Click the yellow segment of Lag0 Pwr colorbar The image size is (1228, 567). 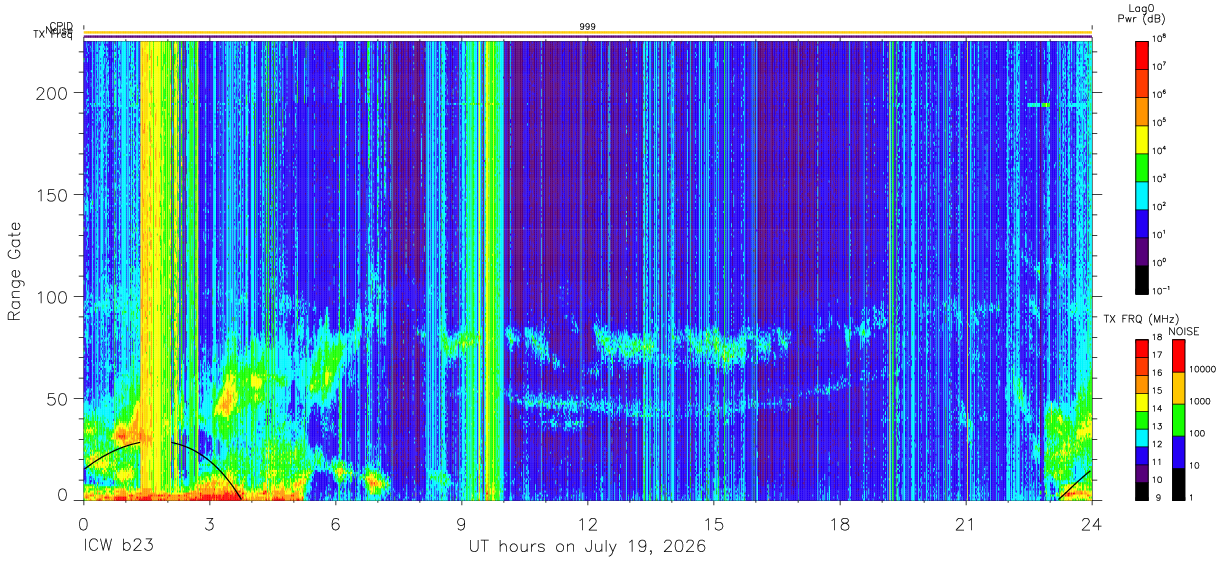click(x=1142, y=138)
